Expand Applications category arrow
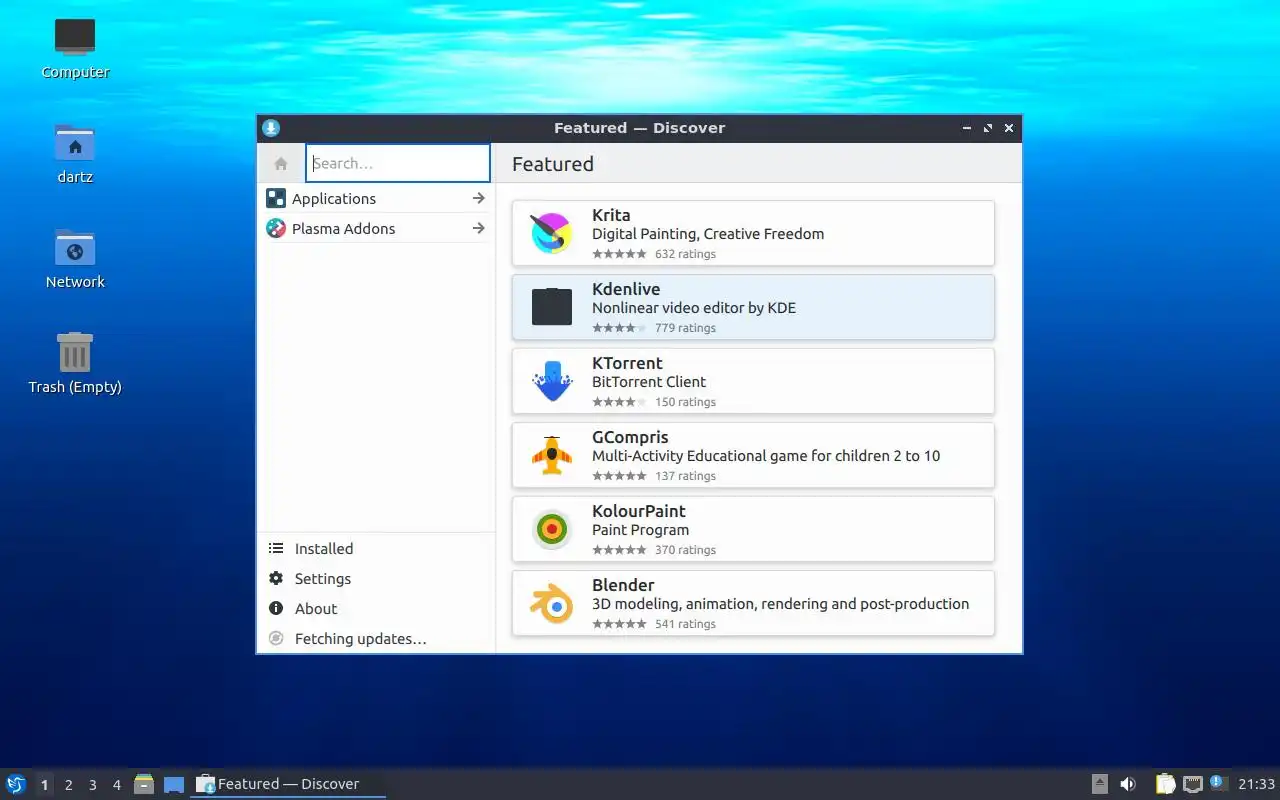 (x=479, y=198)
